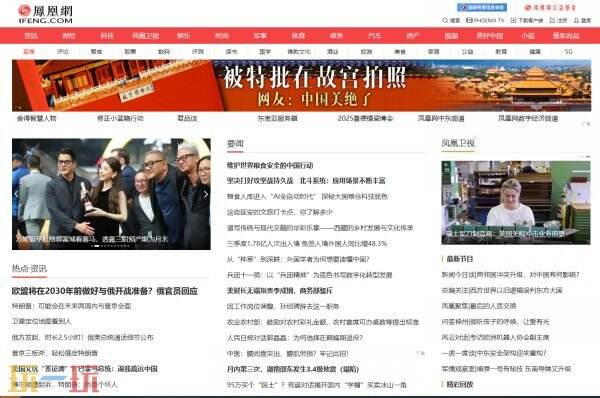
Task: Select the 健康 sub-navigation item
Action: [x=535, y=51]
